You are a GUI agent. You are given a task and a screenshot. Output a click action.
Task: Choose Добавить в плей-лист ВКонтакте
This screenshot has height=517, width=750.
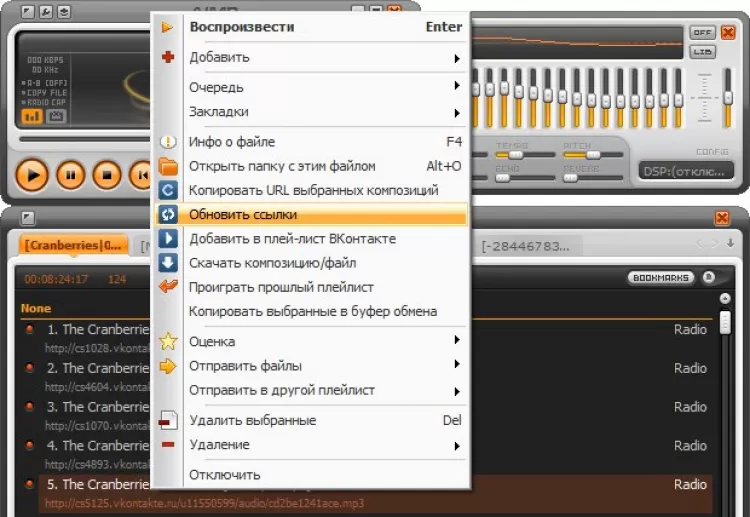(311, 239)
